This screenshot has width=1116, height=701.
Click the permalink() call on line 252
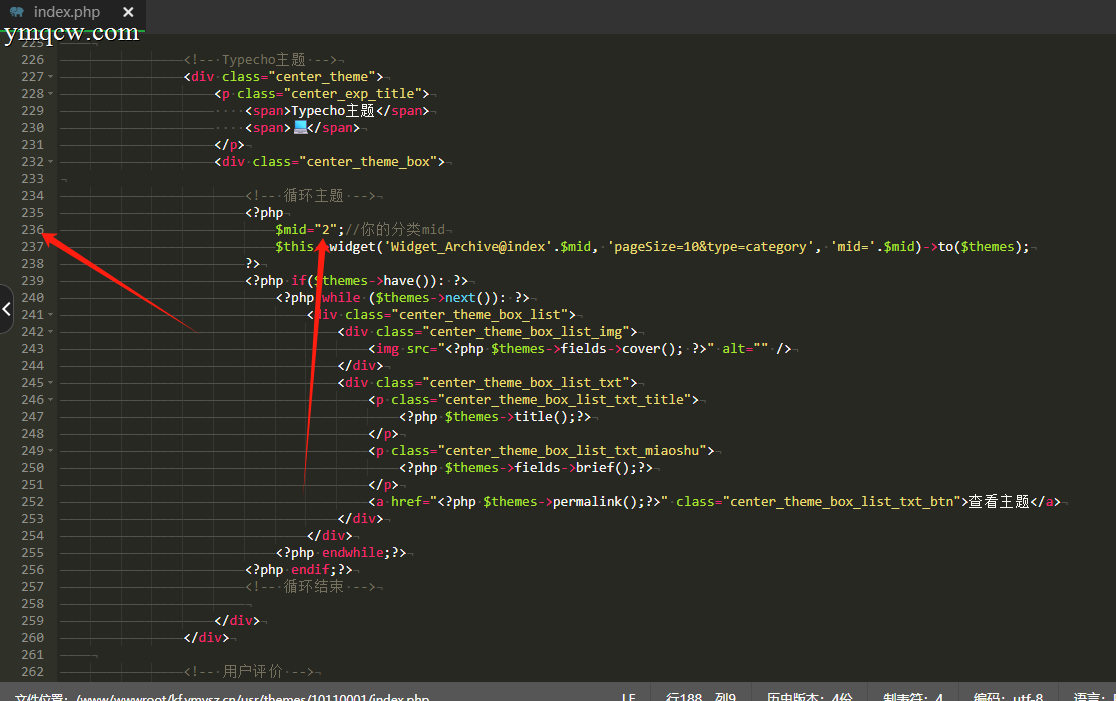click(599, 502)
